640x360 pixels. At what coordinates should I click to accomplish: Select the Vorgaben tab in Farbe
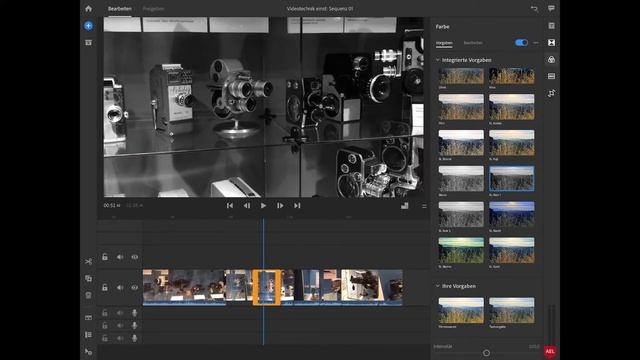click(x=444, y=43)
